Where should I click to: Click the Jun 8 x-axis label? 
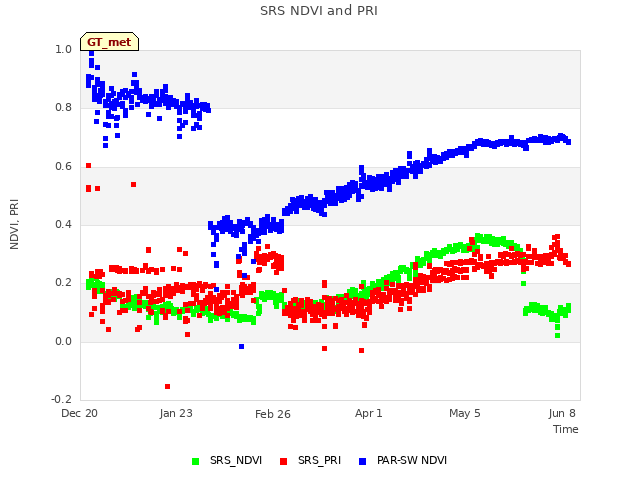pos(562,413)
